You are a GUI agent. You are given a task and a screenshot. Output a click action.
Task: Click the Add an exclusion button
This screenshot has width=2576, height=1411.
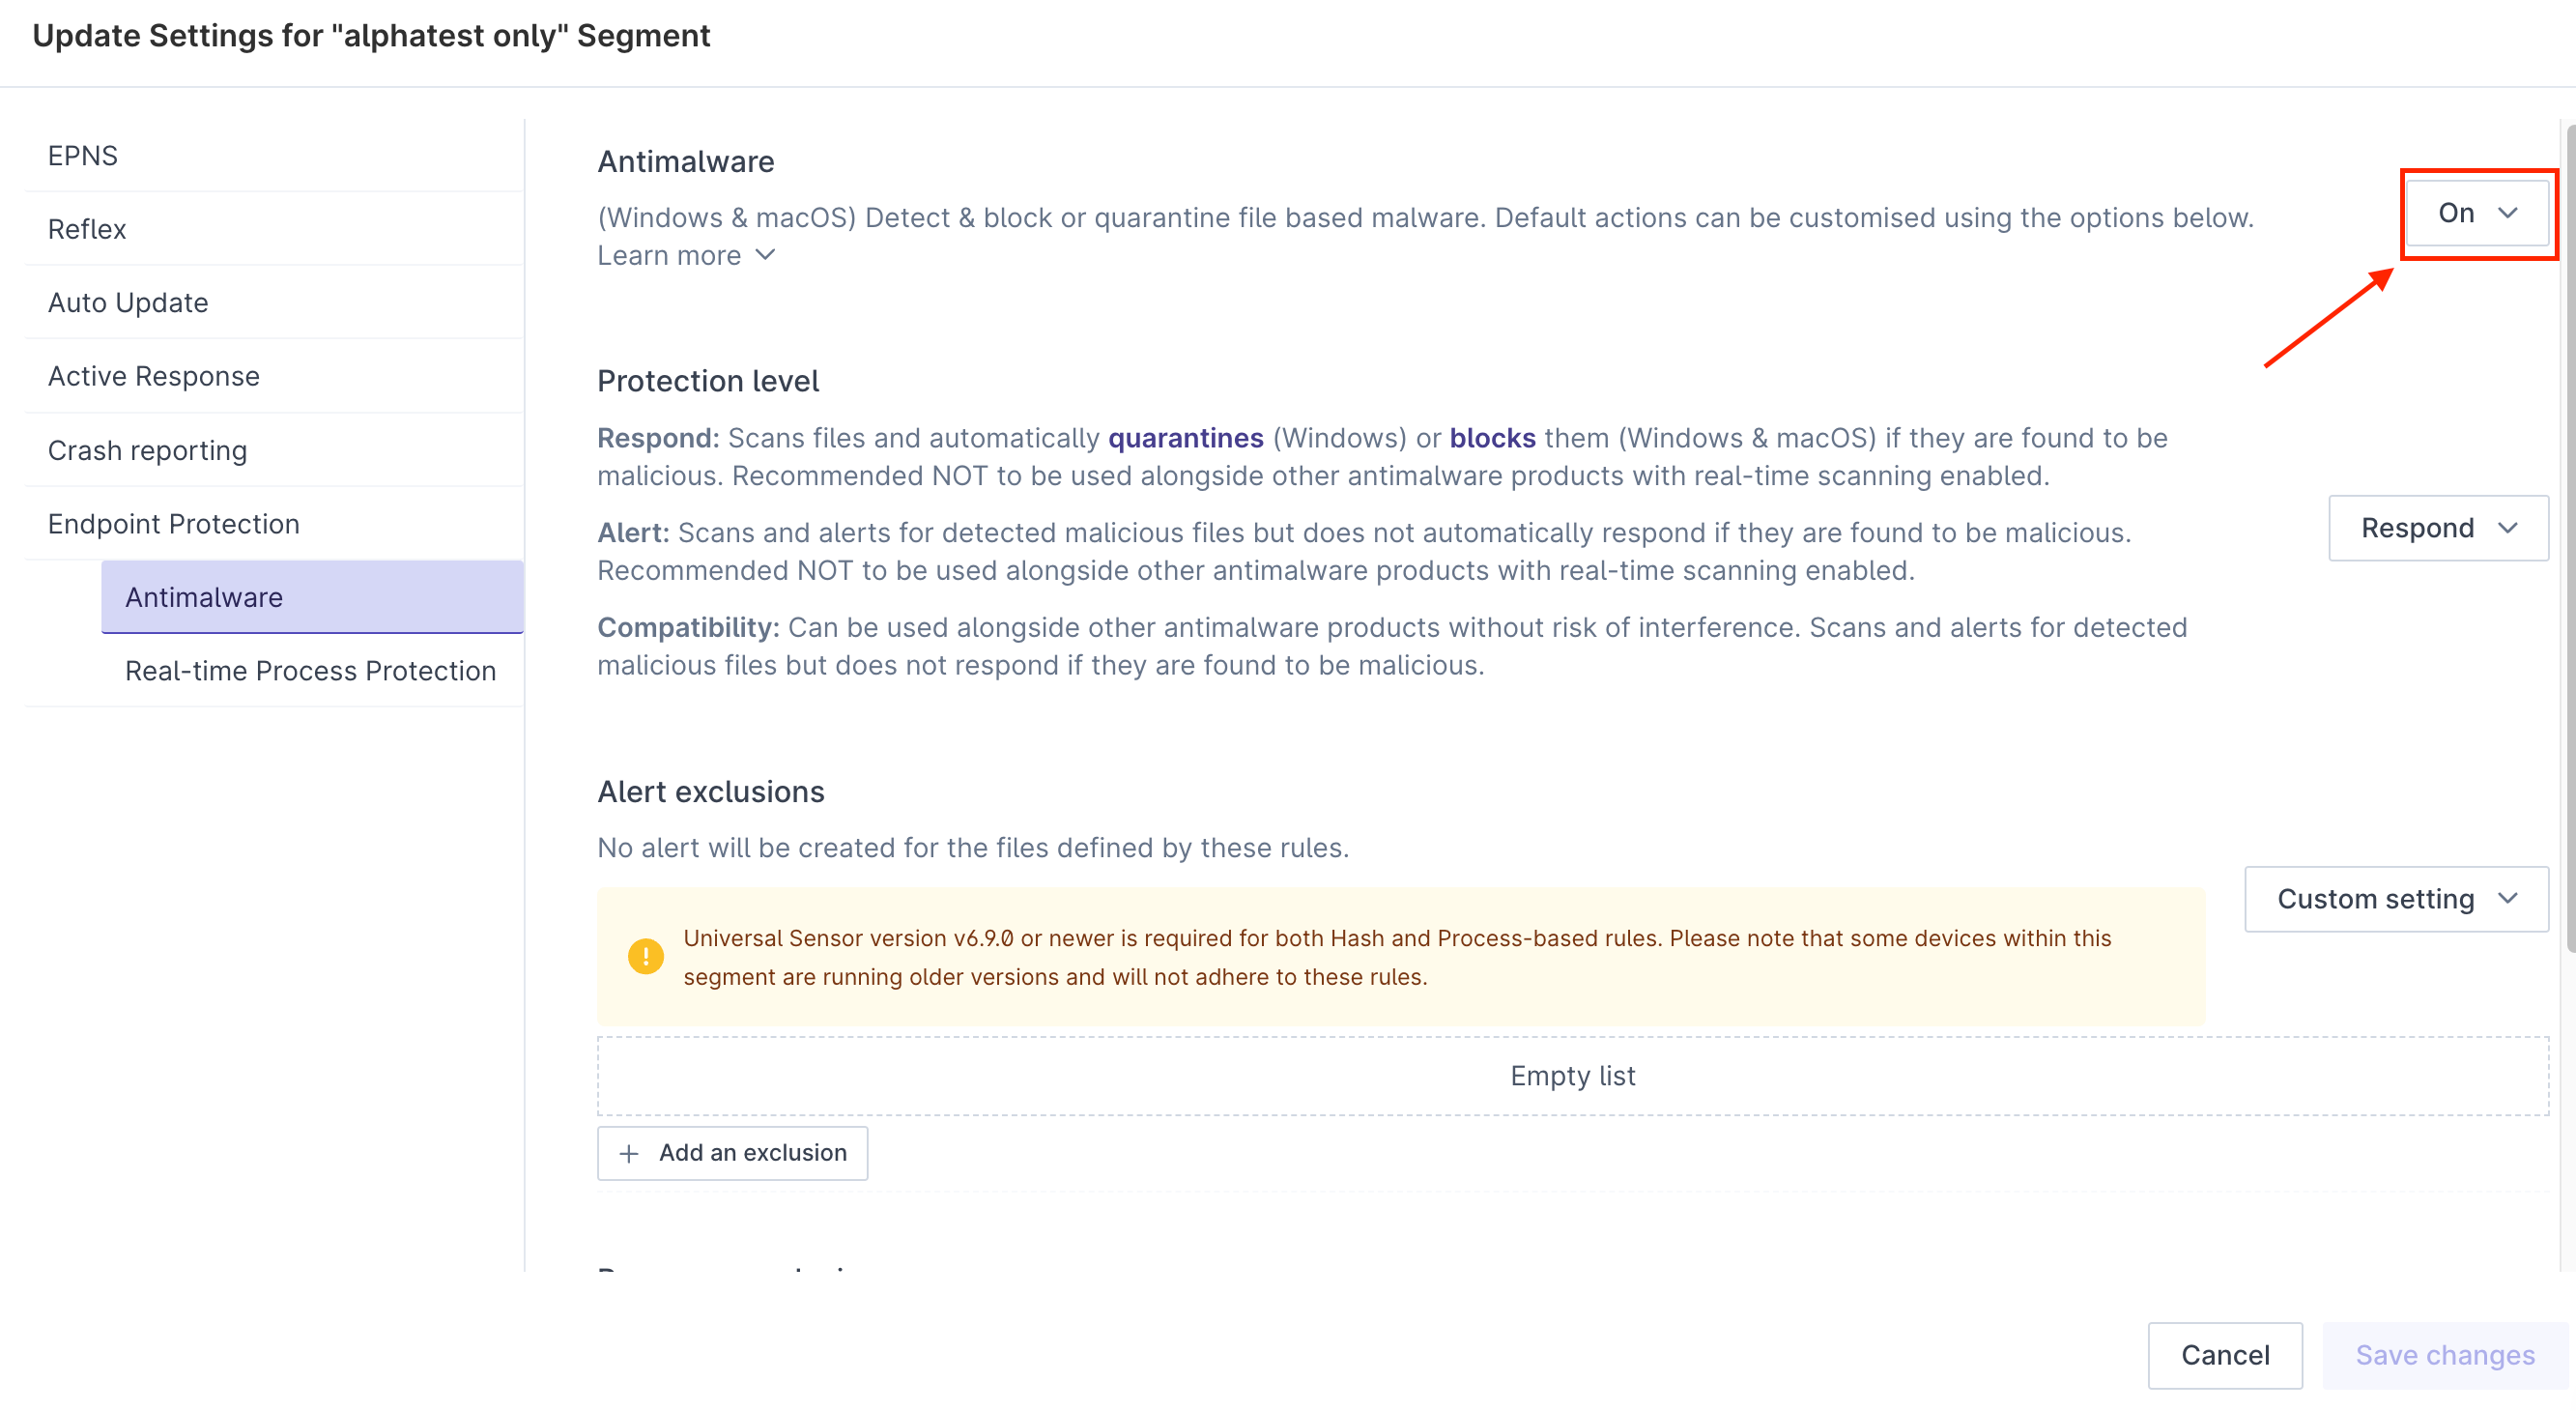[x=732, y=1153]
